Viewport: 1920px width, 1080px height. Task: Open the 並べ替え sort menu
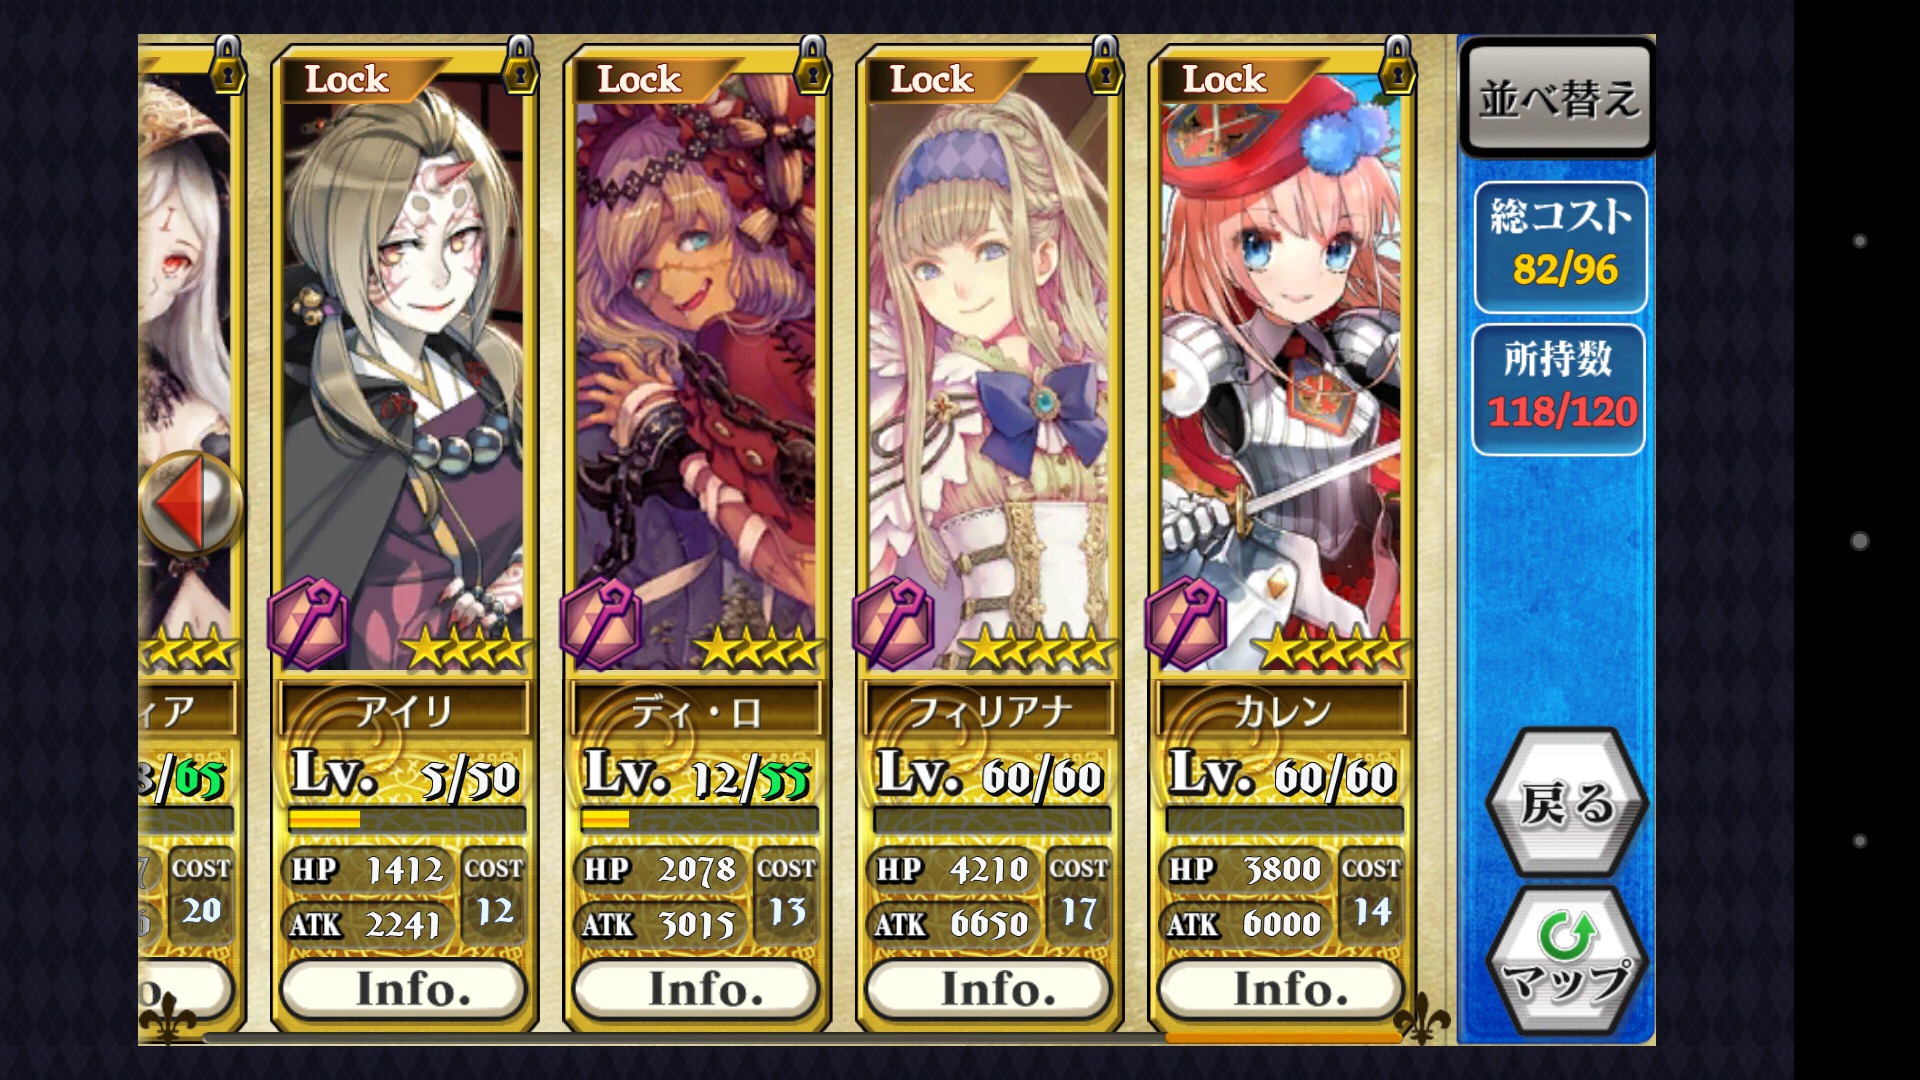(1558, 97)
